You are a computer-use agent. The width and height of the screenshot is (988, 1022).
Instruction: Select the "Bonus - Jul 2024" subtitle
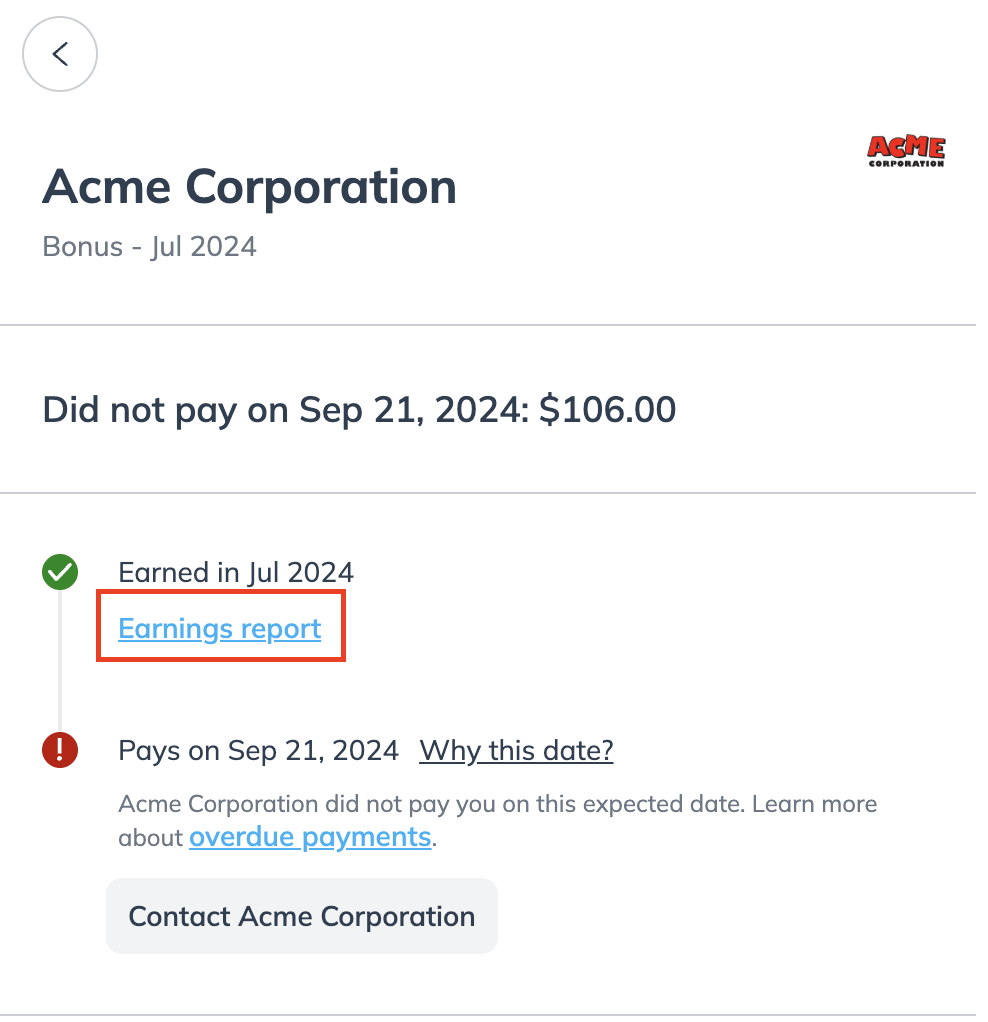tap(149, 246)
